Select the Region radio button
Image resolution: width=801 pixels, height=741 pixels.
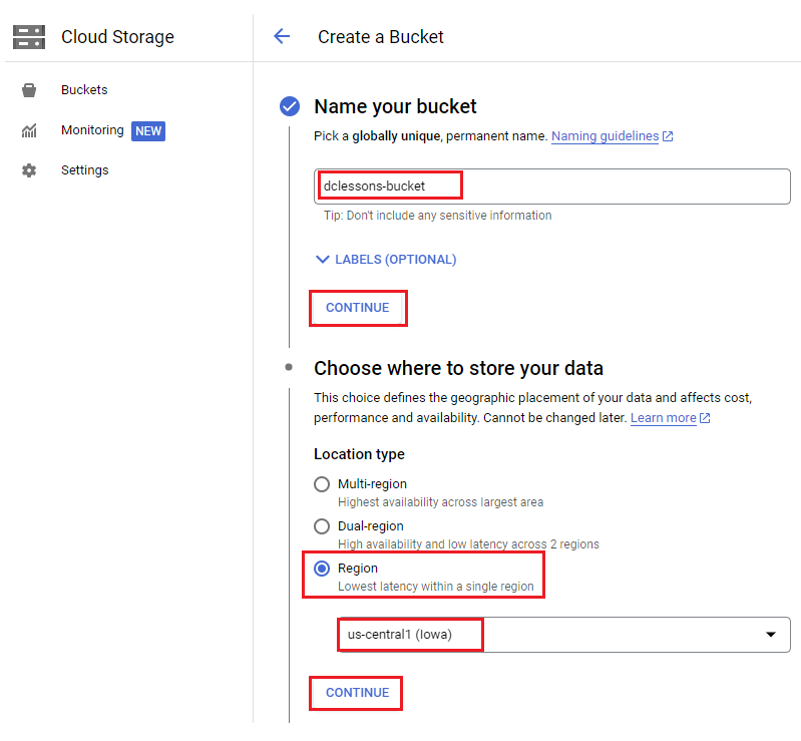pos(322,568)
